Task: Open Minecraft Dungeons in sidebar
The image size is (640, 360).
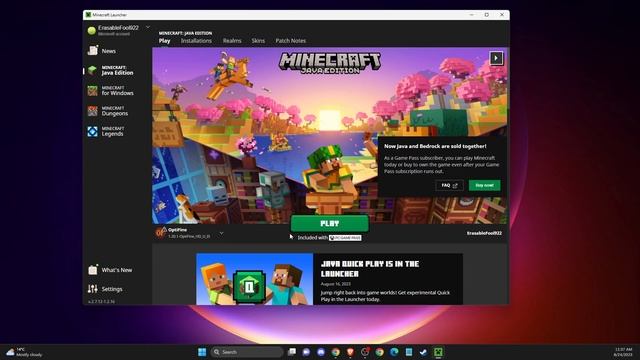Action: coord(108,111)
